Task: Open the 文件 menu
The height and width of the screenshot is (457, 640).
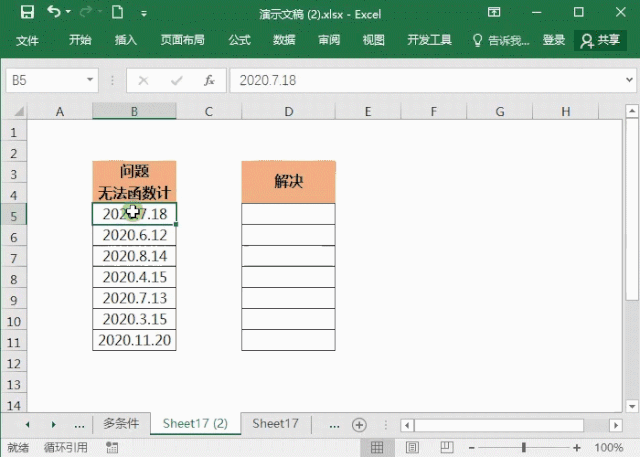Action: [27, 40]
